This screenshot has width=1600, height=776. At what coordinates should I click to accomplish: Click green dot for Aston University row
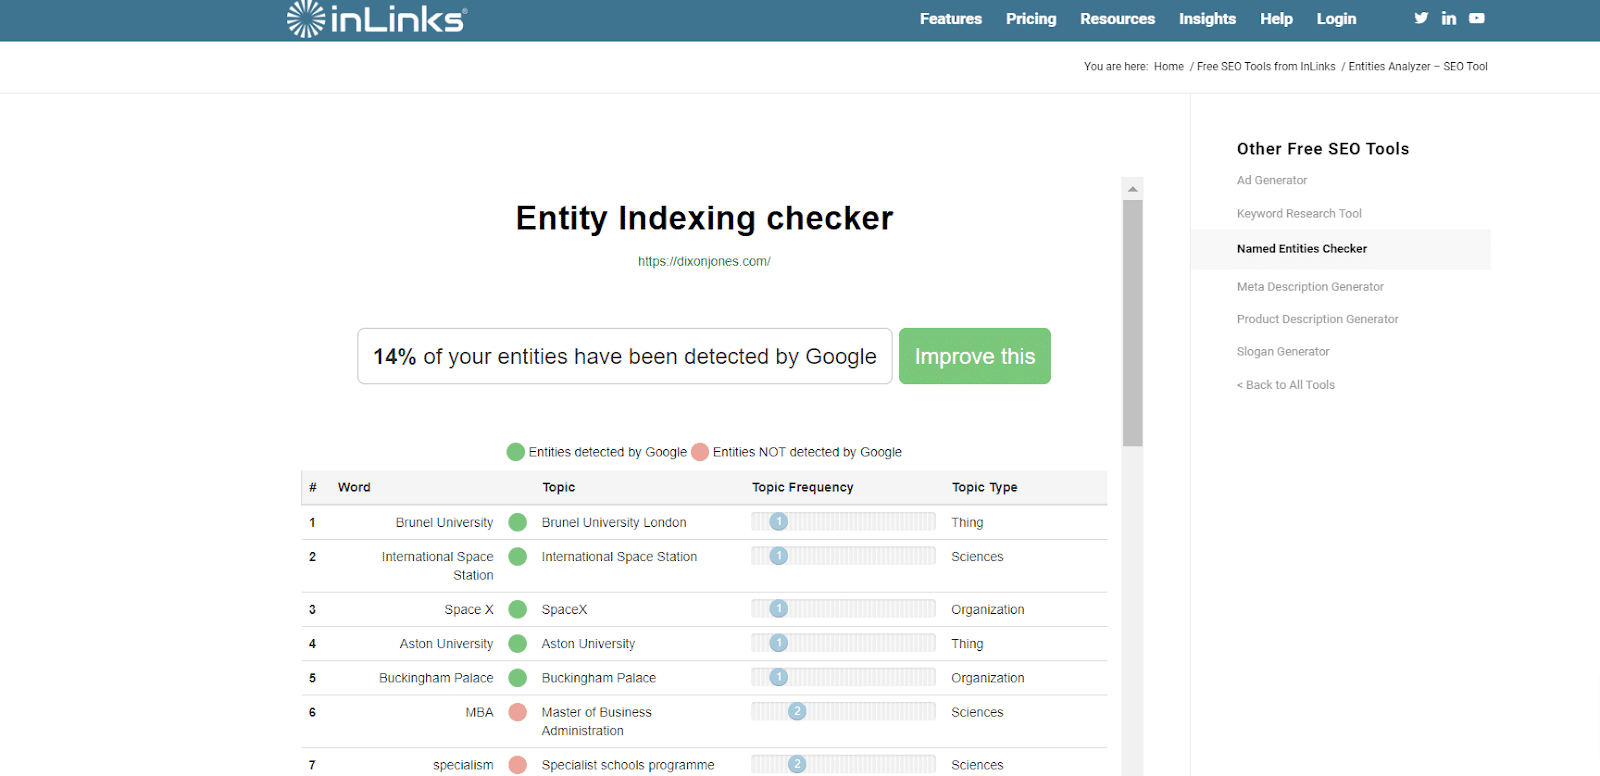click(x=518, y=643)
